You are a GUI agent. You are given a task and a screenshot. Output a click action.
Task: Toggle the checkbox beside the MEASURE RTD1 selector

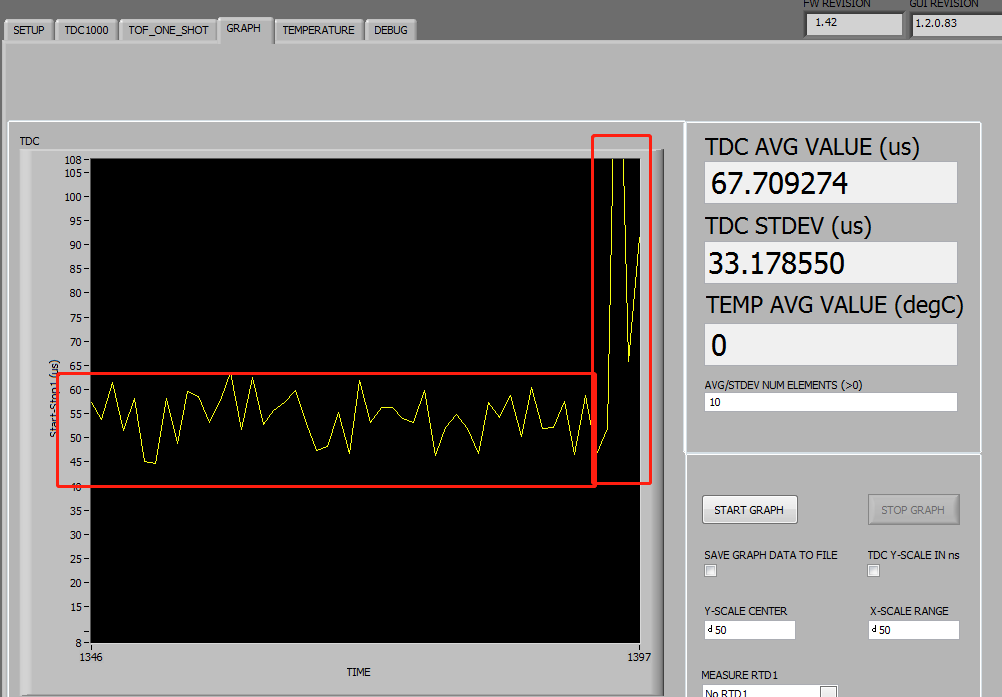828,690
